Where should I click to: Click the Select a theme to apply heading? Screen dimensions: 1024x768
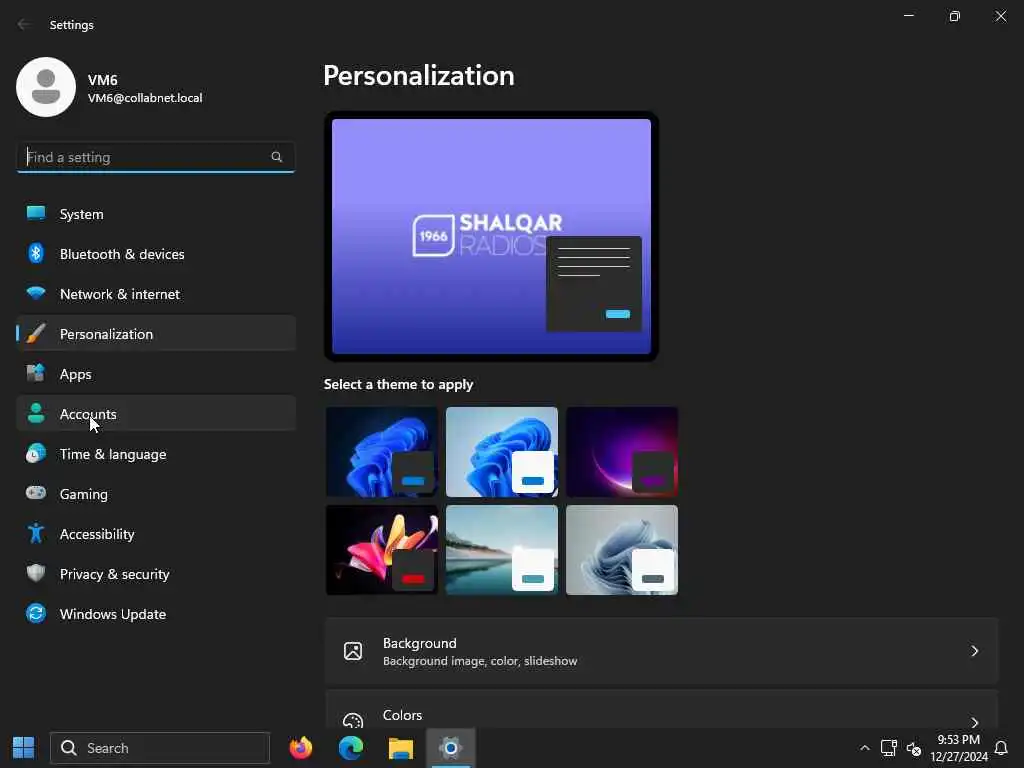pos(398,384)
